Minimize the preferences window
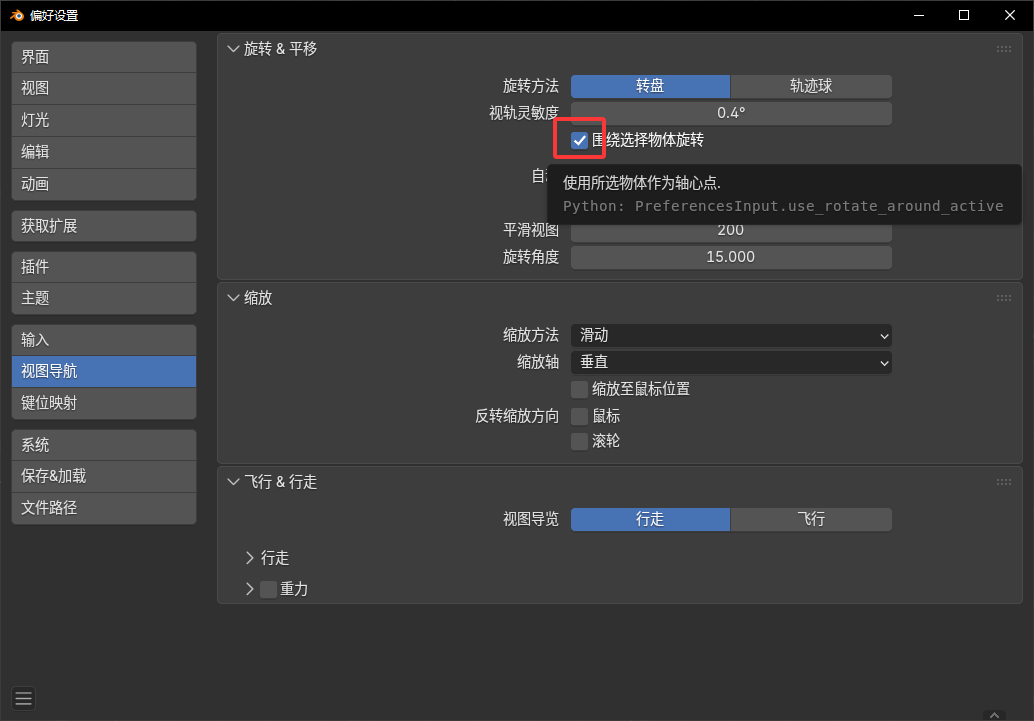This screenshot has width=1034, height=721. coord(919,15)
